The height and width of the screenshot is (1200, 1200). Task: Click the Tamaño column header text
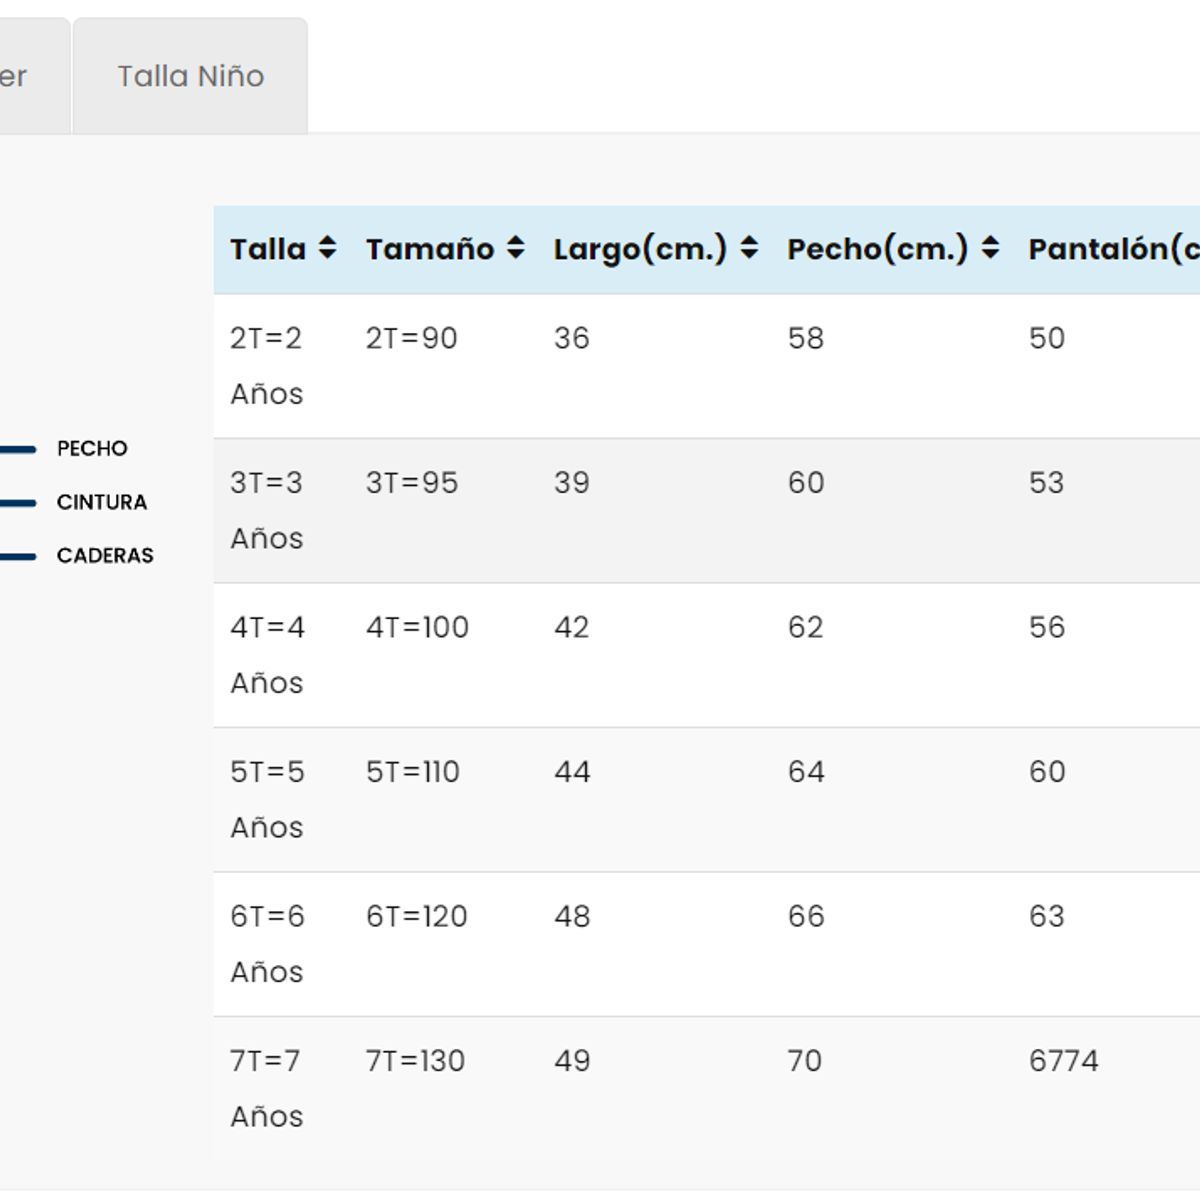430,249
